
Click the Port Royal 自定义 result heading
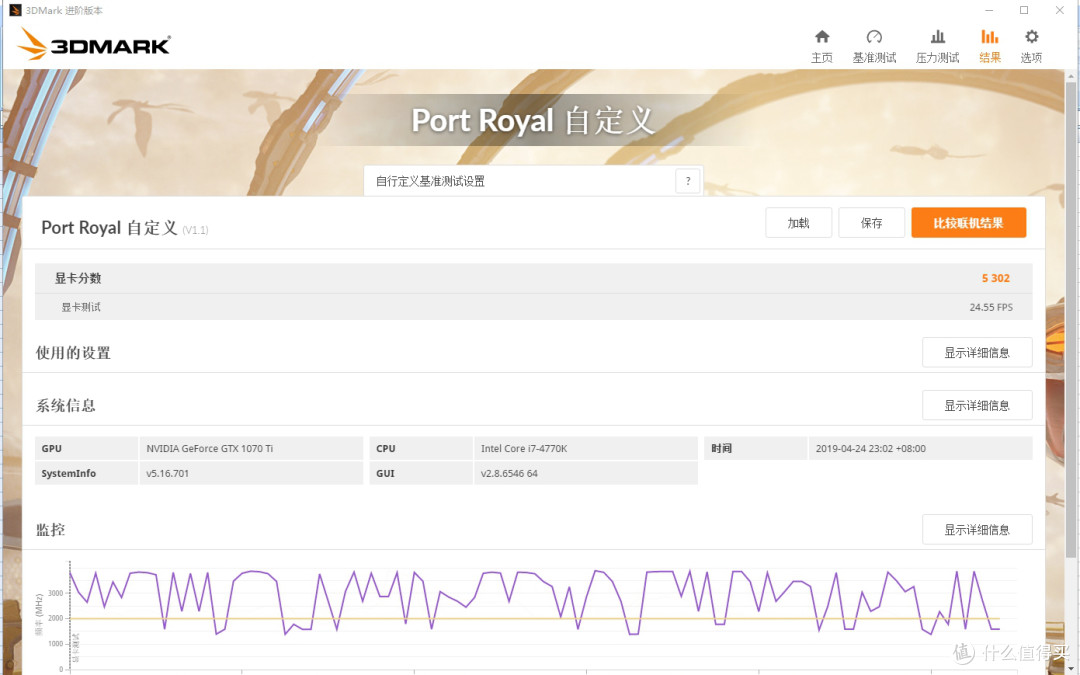coord(110,228)
